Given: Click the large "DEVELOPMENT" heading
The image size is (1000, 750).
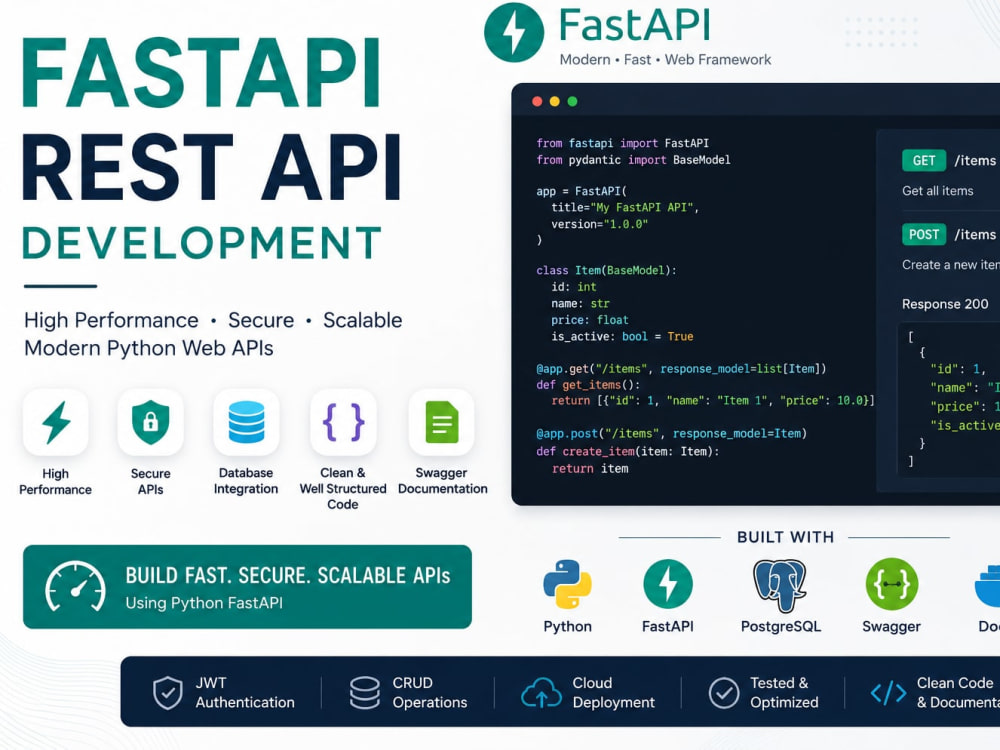Looking at the screenshot, I should click(x=202, y=243).
